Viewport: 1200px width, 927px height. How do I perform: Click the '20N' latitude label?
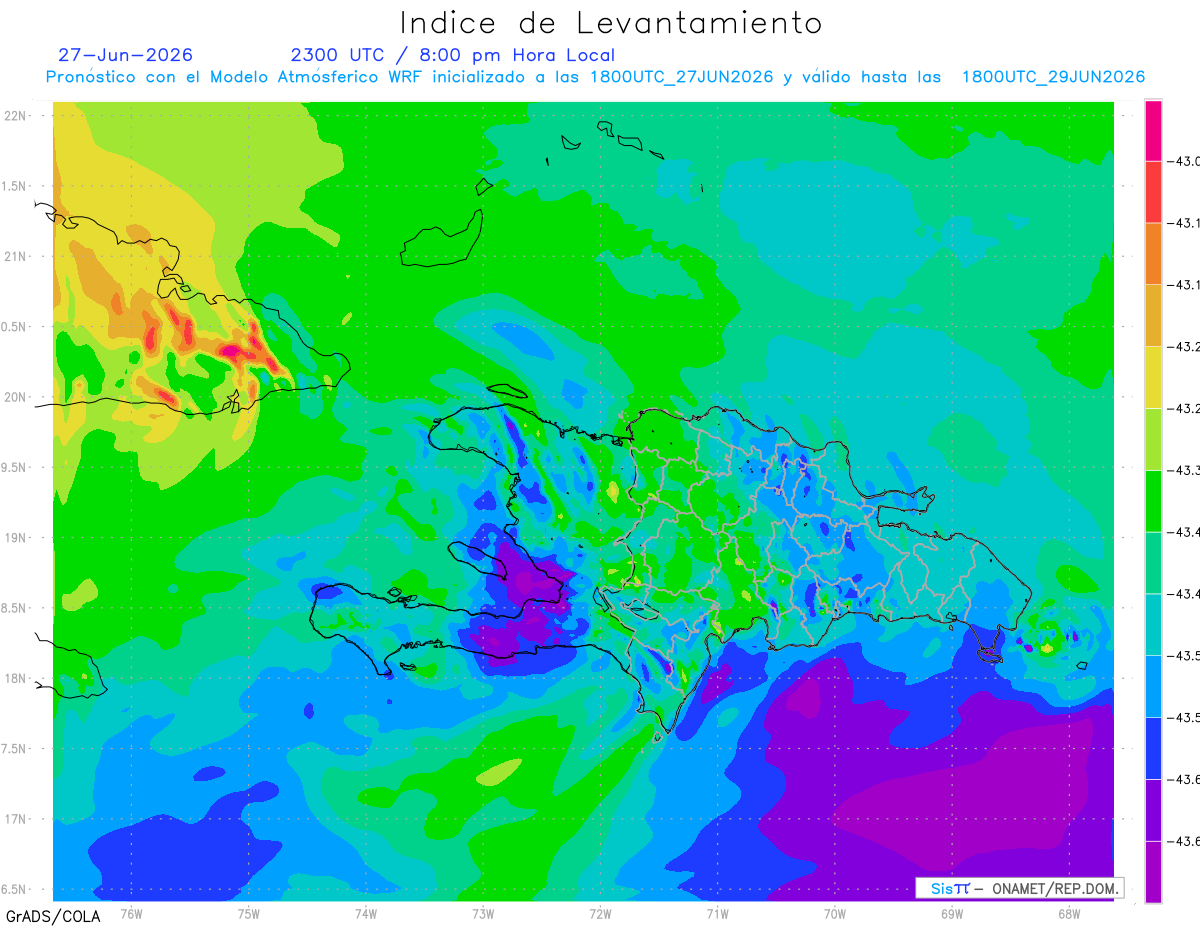16,397
